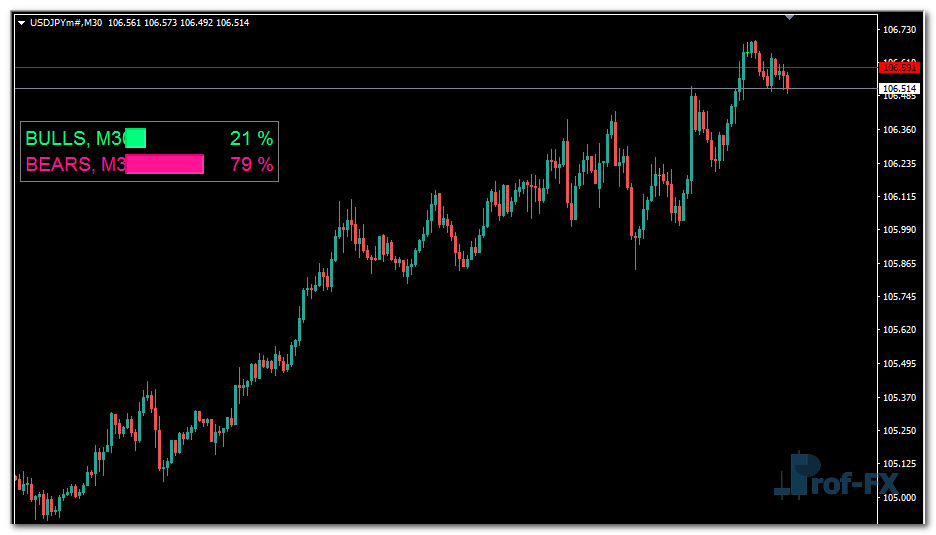The image size is (936, 535).
Task: Click the 79 % bears percentage value
Action: 251,165
